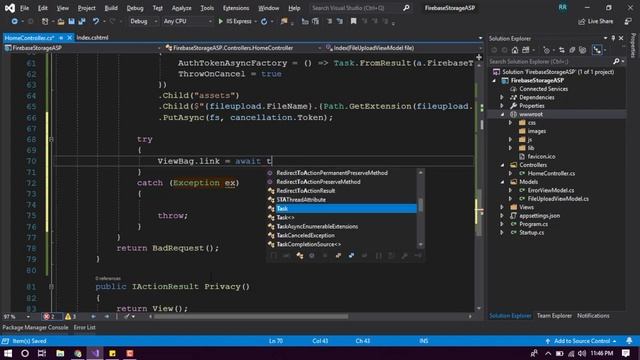Viewport: 640px width, 360px height.
Task: Switch to the Index.cshtml tab
Action: point(93,38)
